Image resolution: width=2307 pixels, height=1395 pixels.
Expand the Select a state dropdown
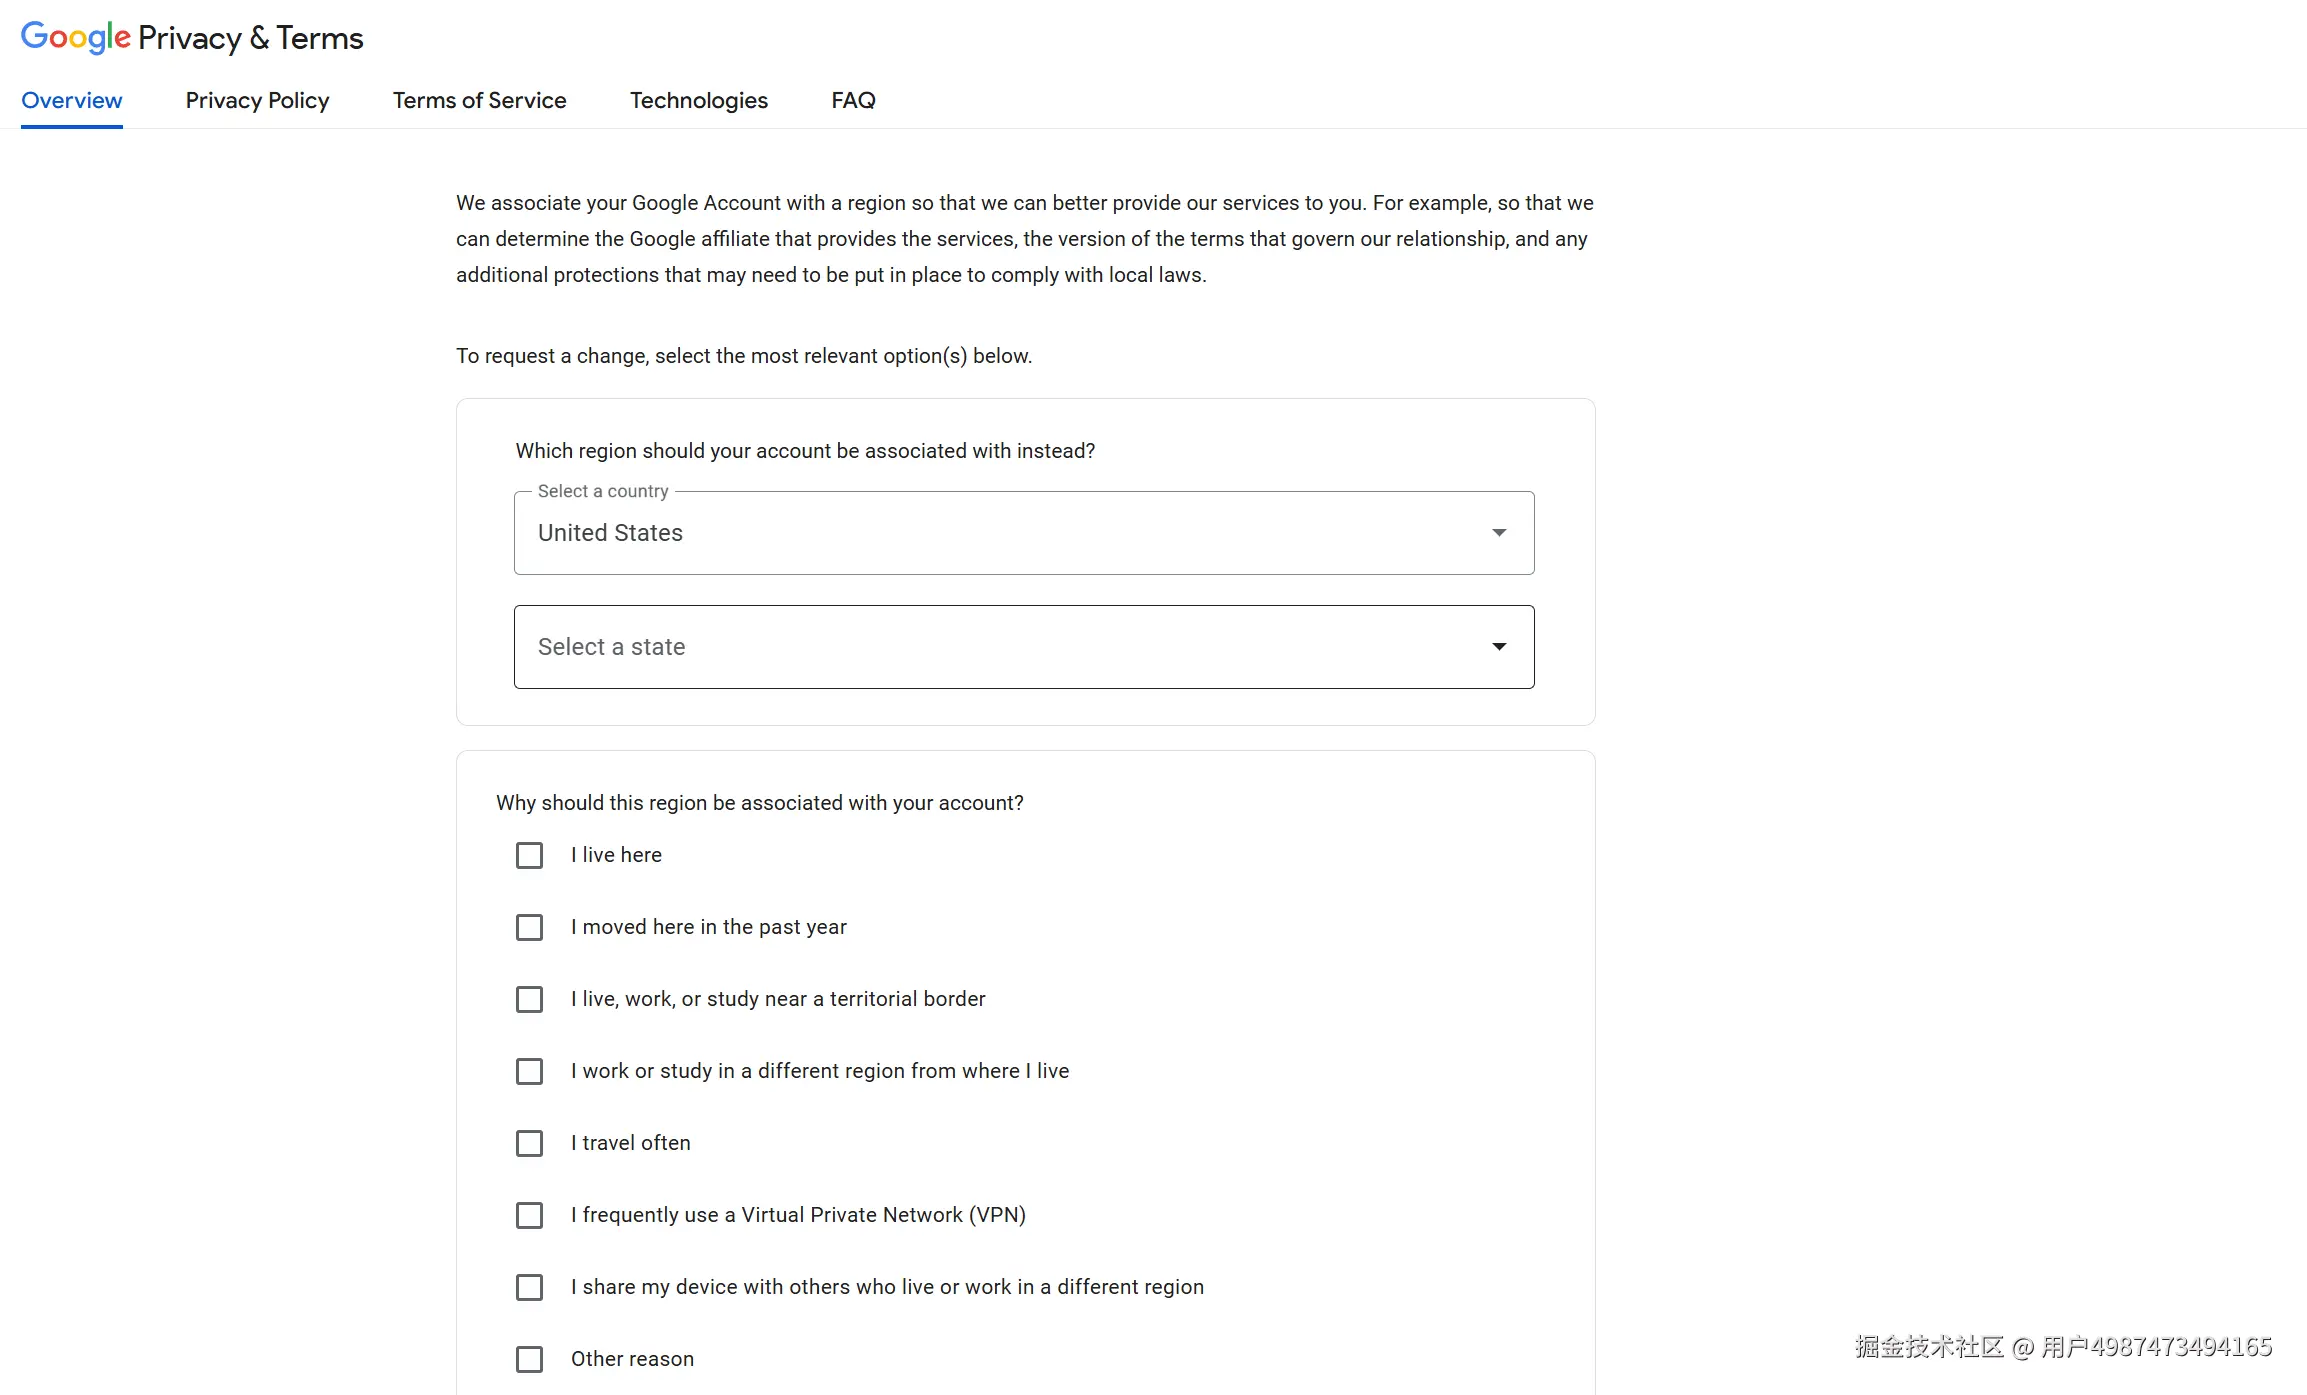(1000, 647)
